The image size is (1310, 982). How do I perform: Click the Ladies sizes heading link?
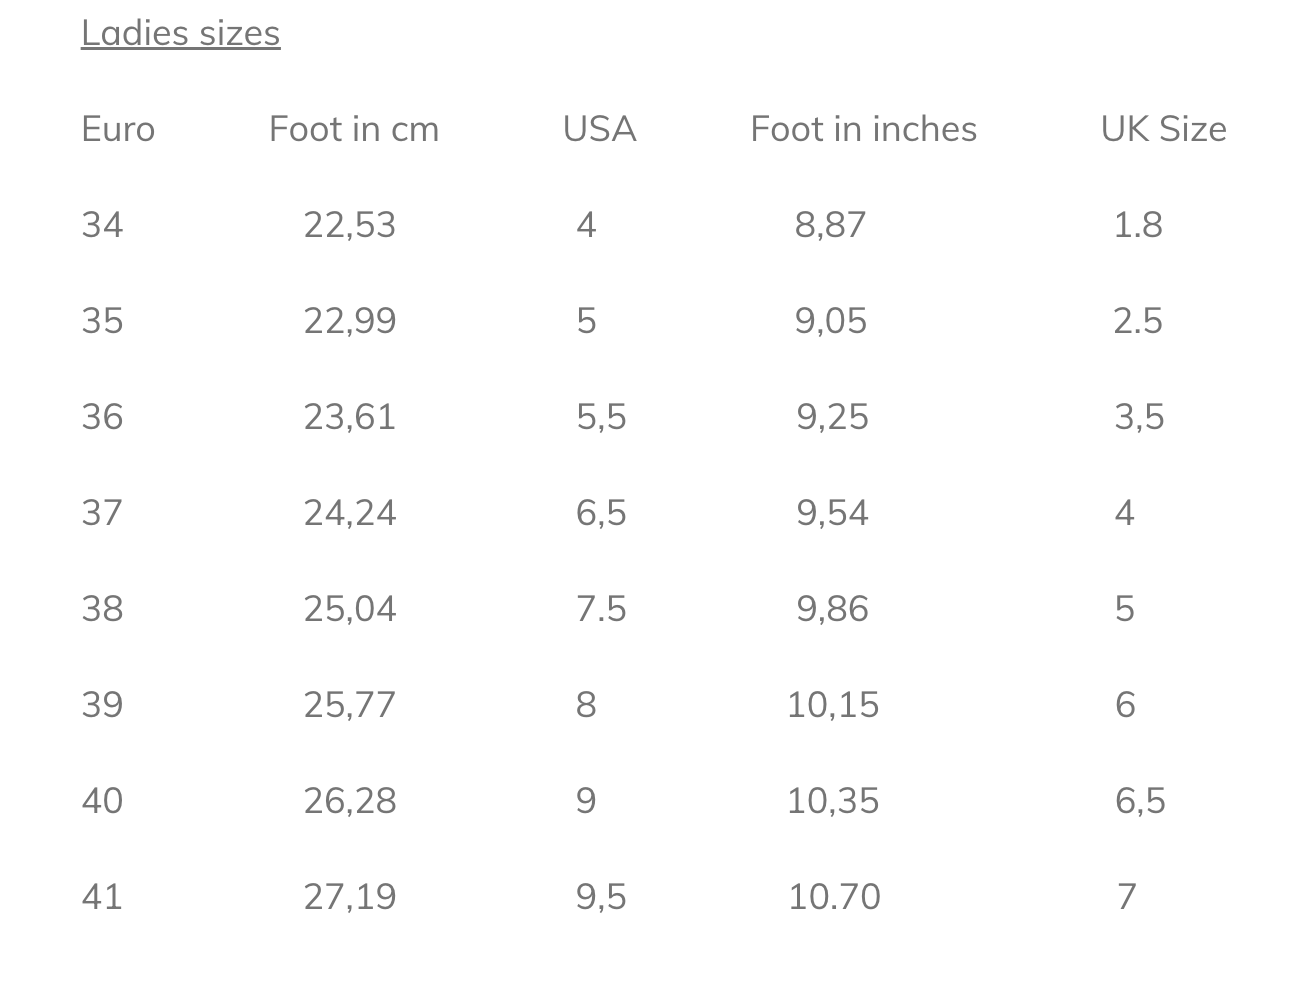coord(180,33)
